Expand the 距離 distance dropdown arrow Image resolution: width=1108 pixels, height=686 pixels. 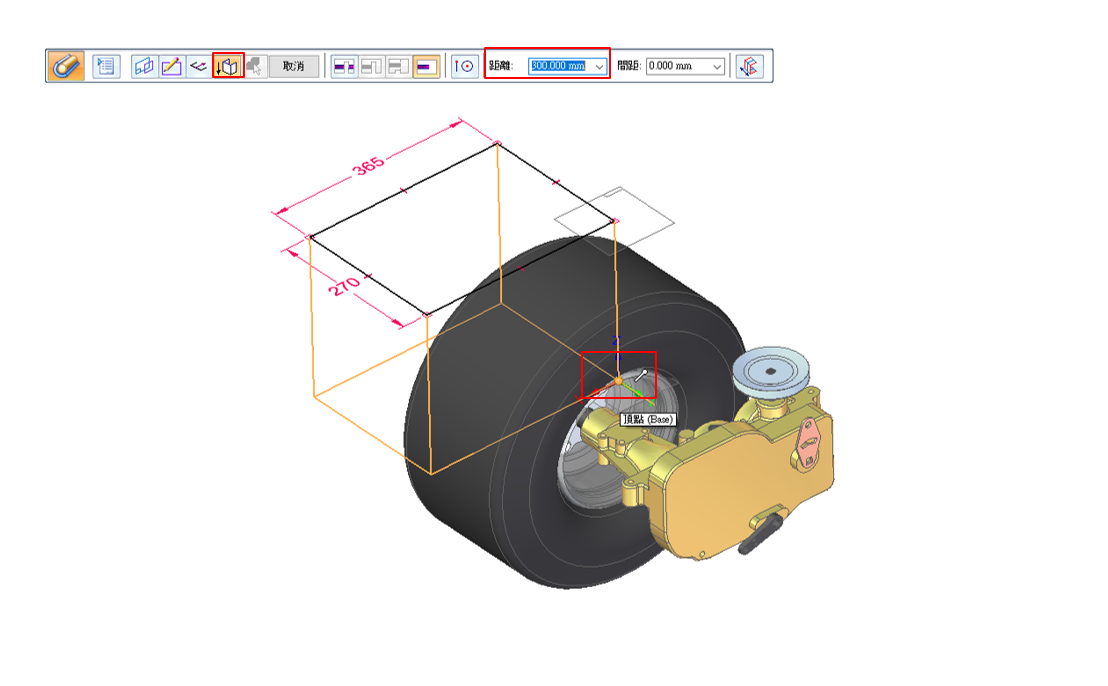[x=599, y=66]
